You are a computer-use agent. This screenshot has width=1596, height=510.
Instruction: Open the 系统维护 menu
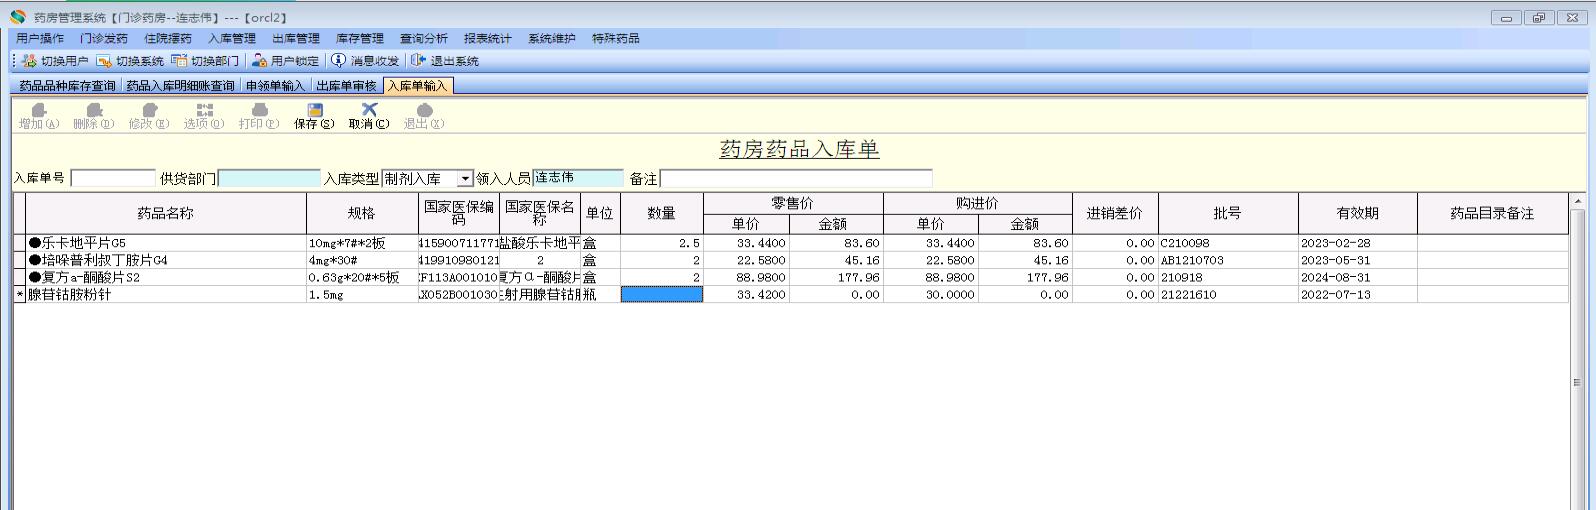pyautogui.click(x=552, y=38)
